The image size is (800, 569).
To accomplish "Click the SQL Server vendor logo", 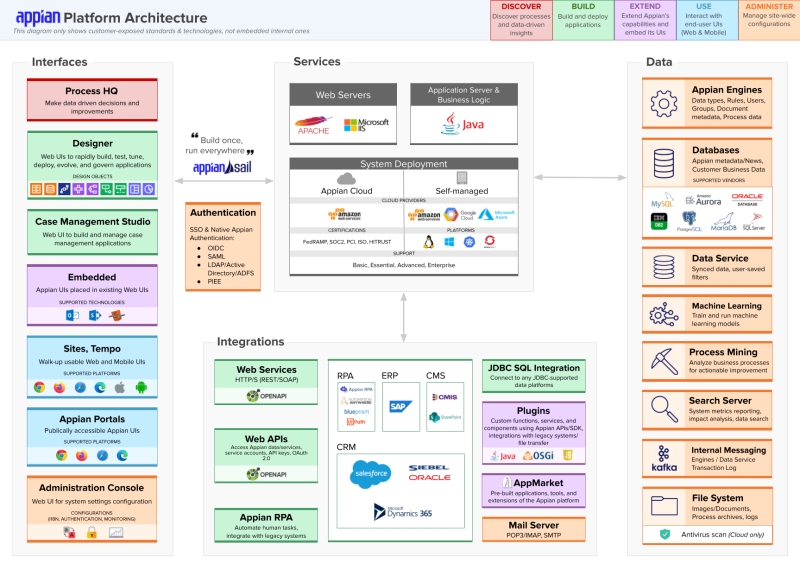I will pos(754,222).
